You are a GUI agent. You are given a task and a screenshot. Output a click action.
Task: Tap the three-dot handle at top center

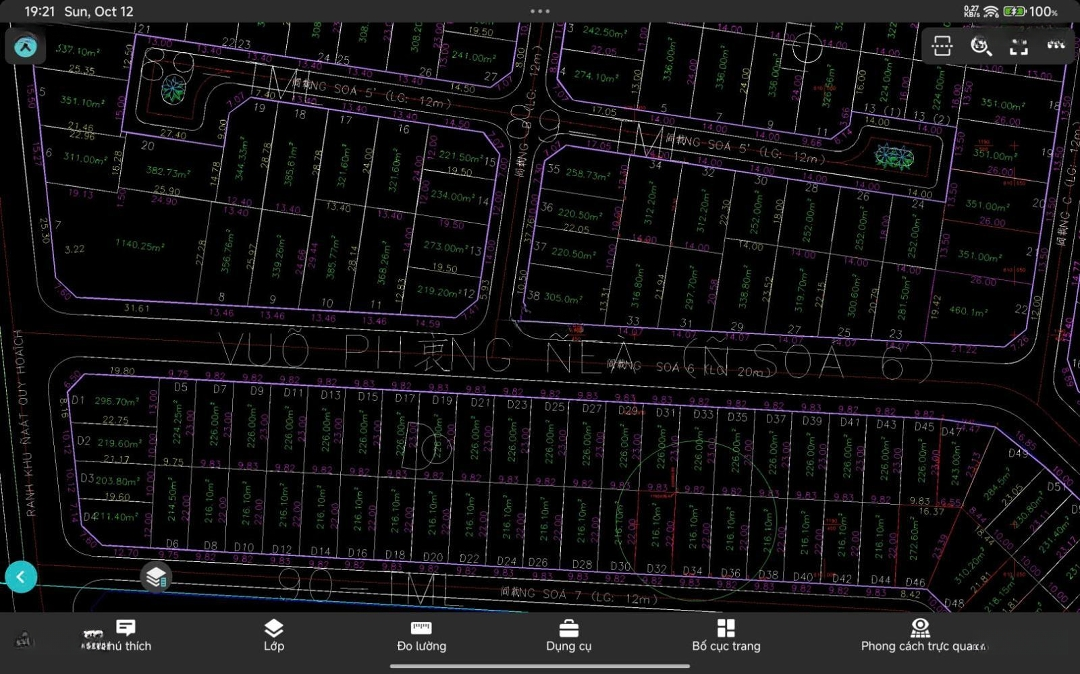tap(540, 11)
